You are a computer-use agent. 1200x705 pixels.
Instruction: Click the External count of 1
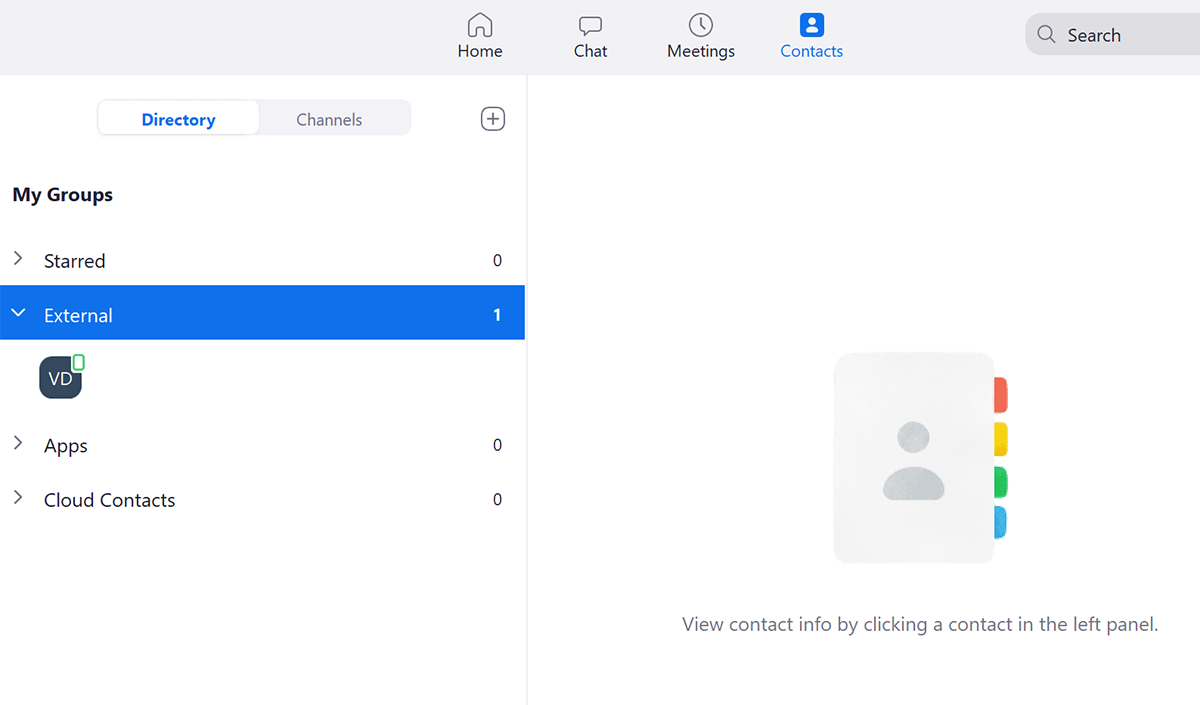tap(497, 315)
